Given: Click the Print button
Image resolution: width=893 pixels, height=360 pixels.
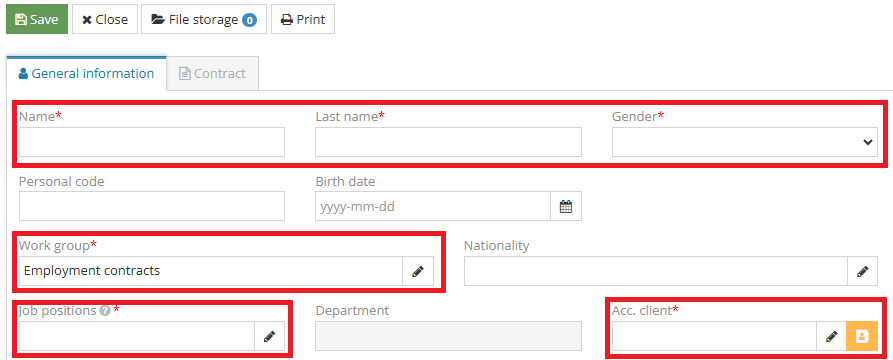Looking at the screenshot, I should tap(303, 19).
